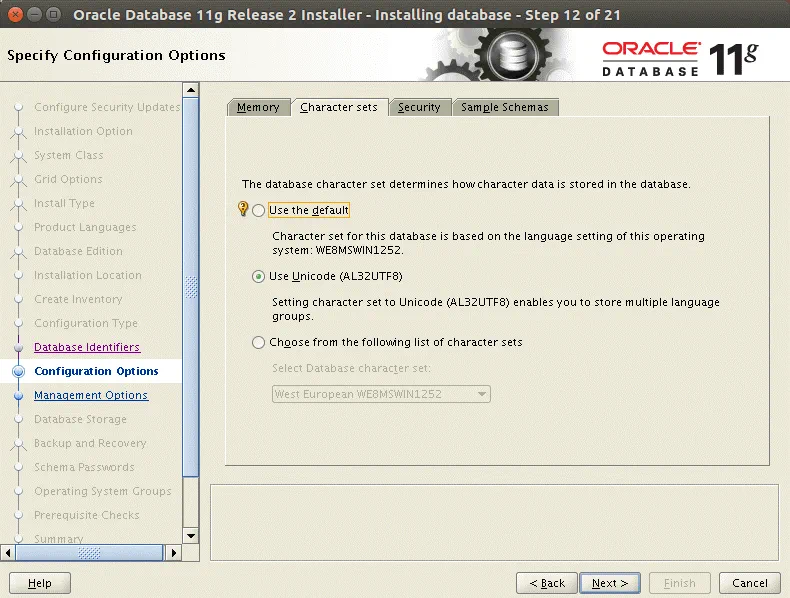Click the Configuration Options step bullet icon

(17, 371)
